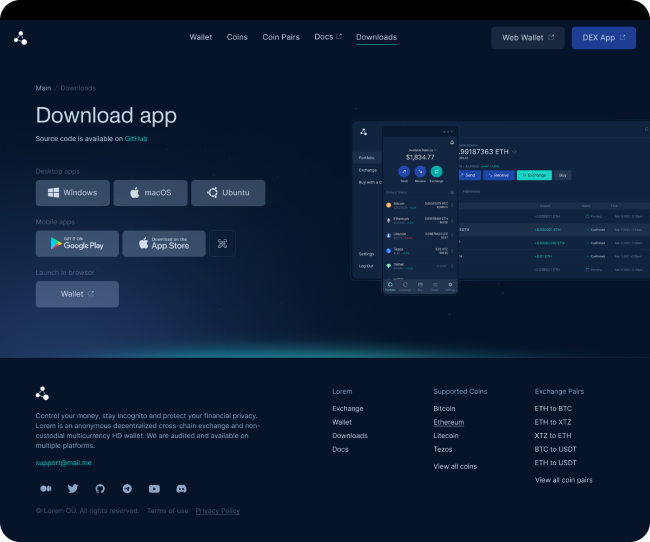Select the Downloads nav item
This screenshot has width=650, height=542.
tap(376, 37)
